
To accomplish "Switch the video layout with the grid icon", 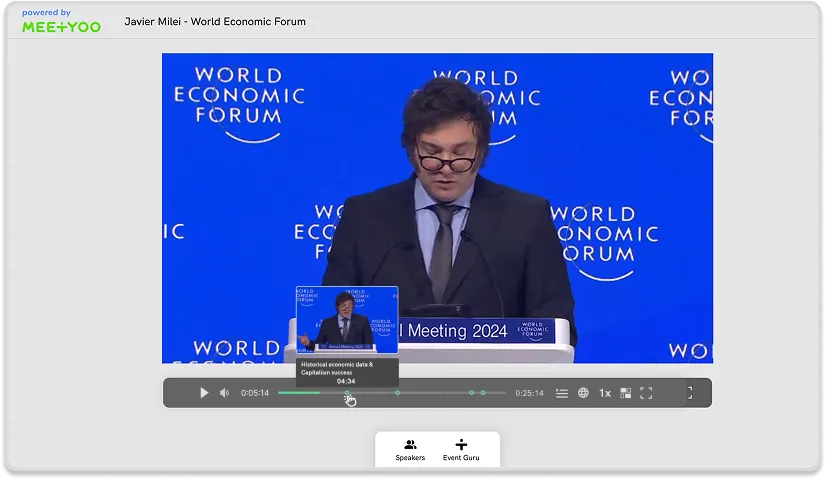I will 625,393.
